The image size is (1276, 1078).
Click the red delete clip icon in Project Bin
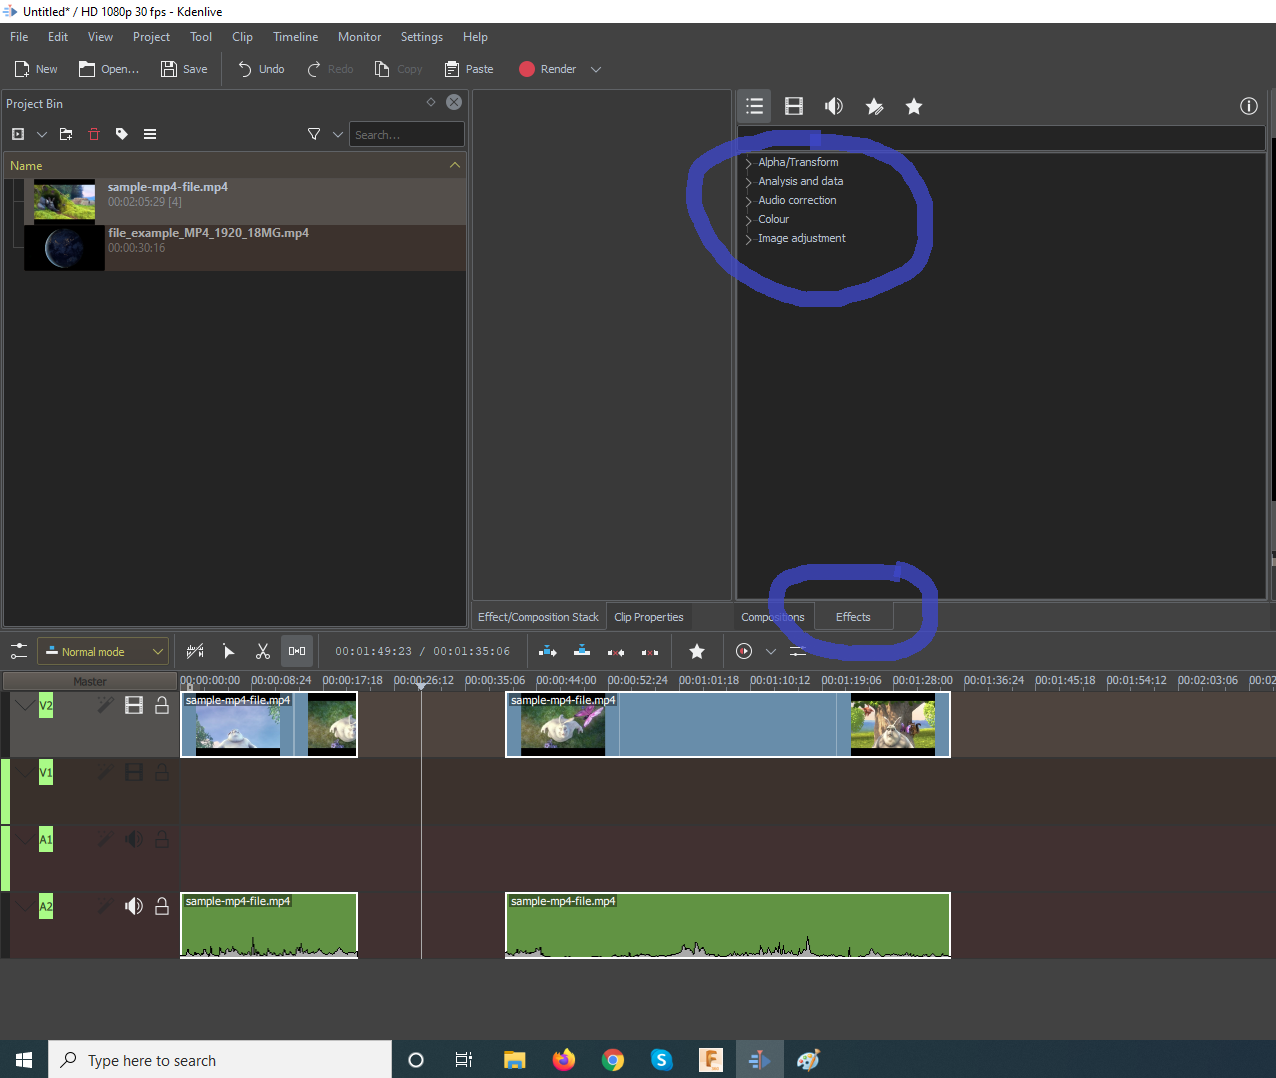tap(94, 134)
